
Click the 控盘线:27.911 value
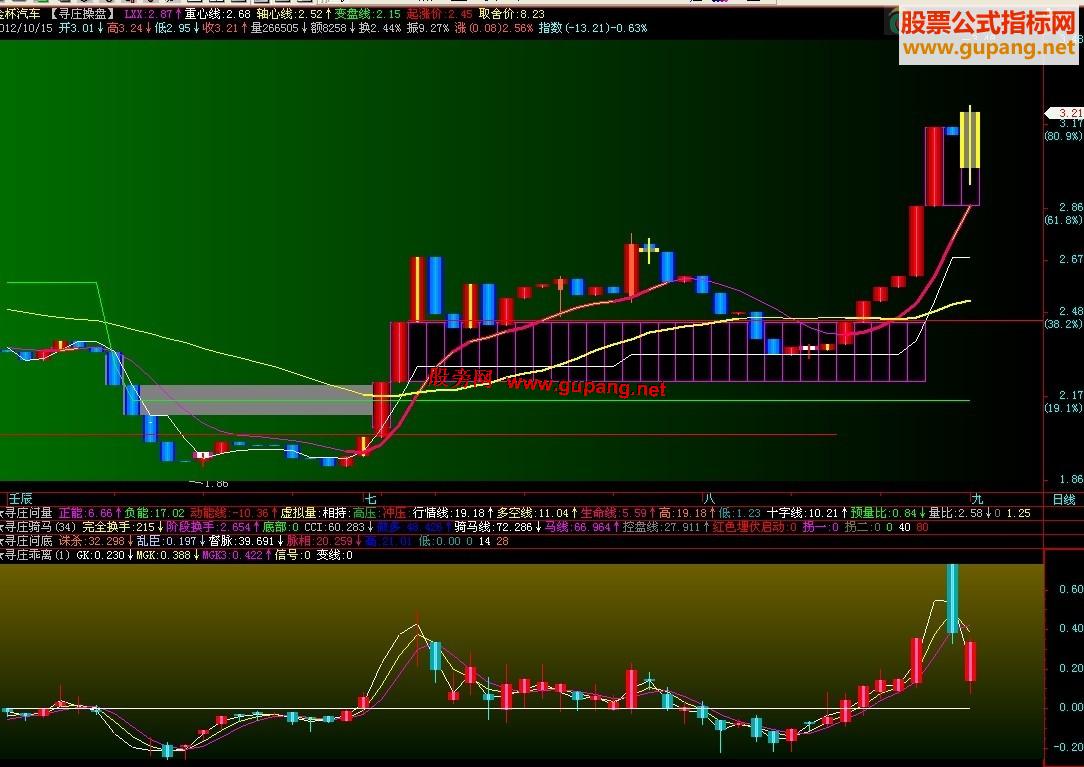tap(662, 527)
